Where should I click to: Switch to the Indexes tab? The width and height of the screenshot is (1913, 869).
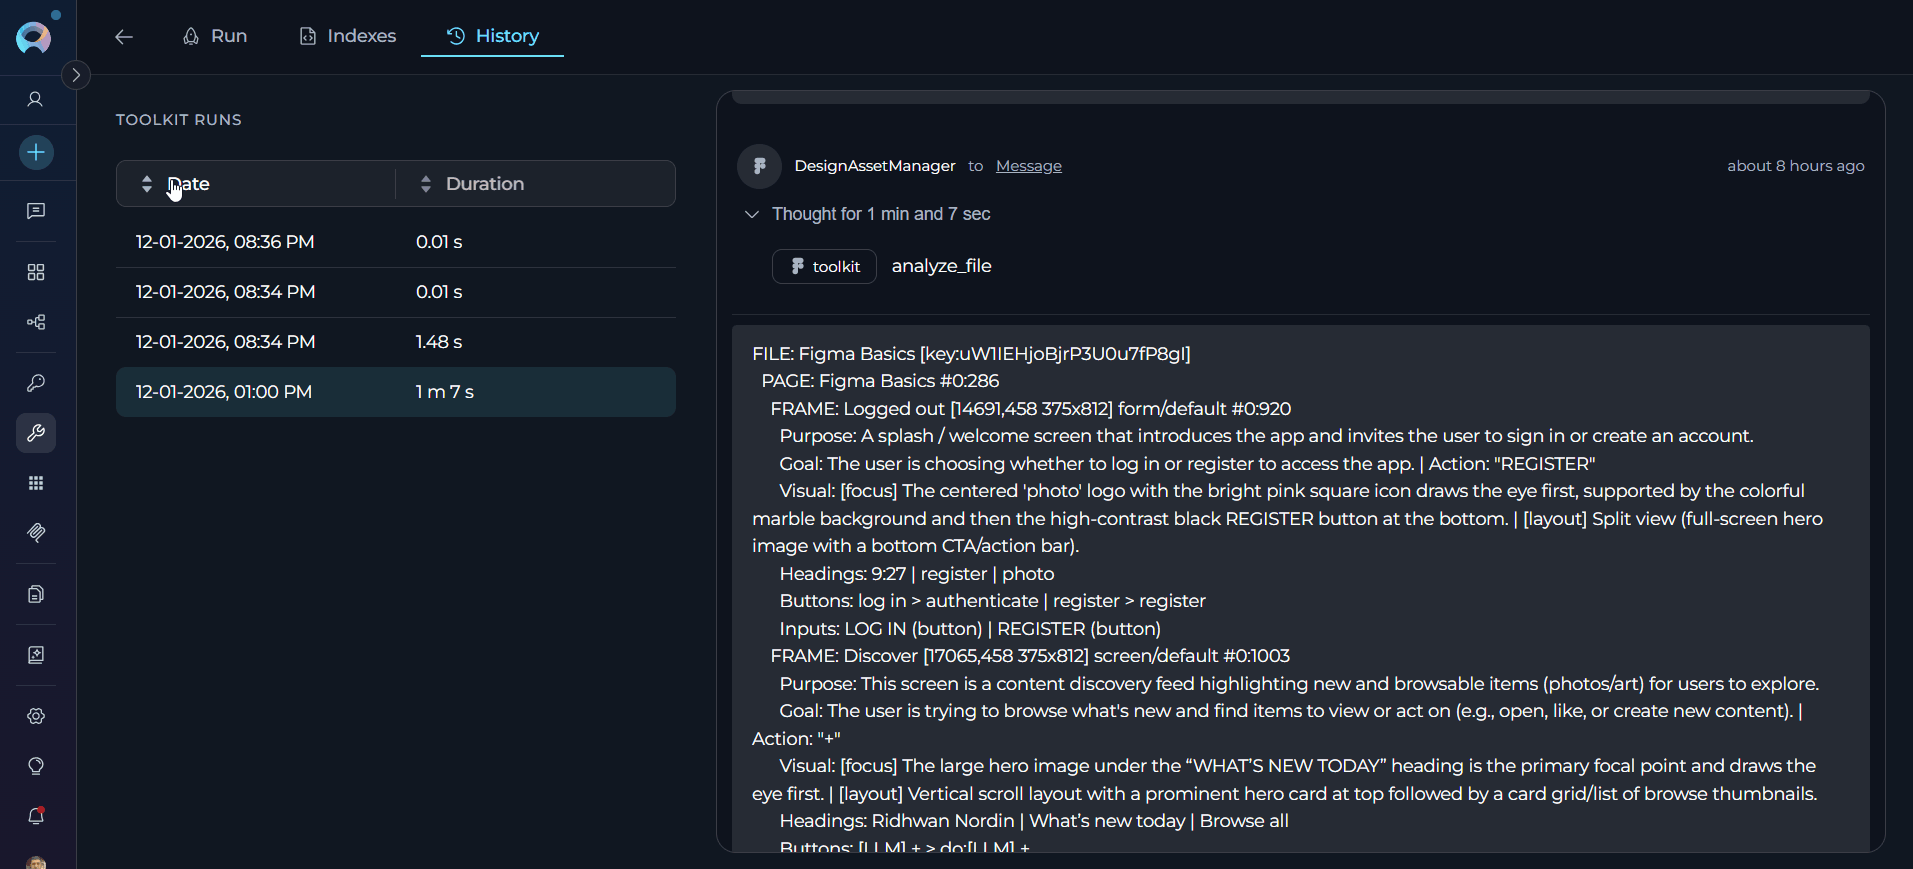pos(348,36)
